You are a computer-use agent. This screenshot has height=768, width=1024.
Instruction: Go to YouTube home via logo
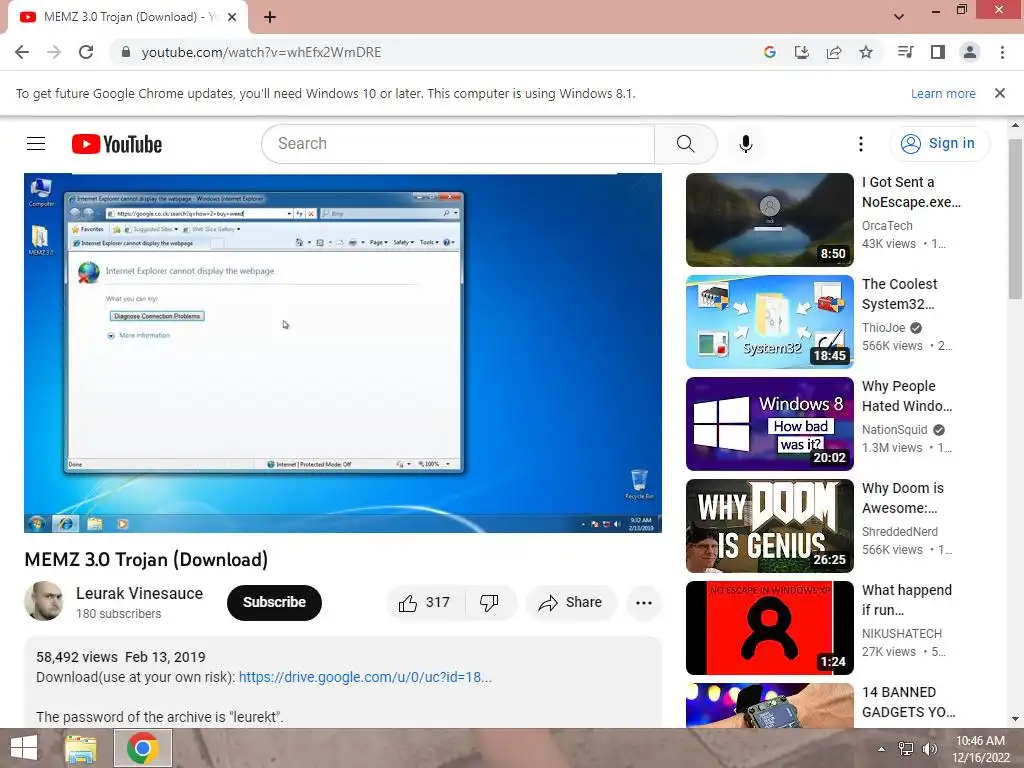[117, 144]
